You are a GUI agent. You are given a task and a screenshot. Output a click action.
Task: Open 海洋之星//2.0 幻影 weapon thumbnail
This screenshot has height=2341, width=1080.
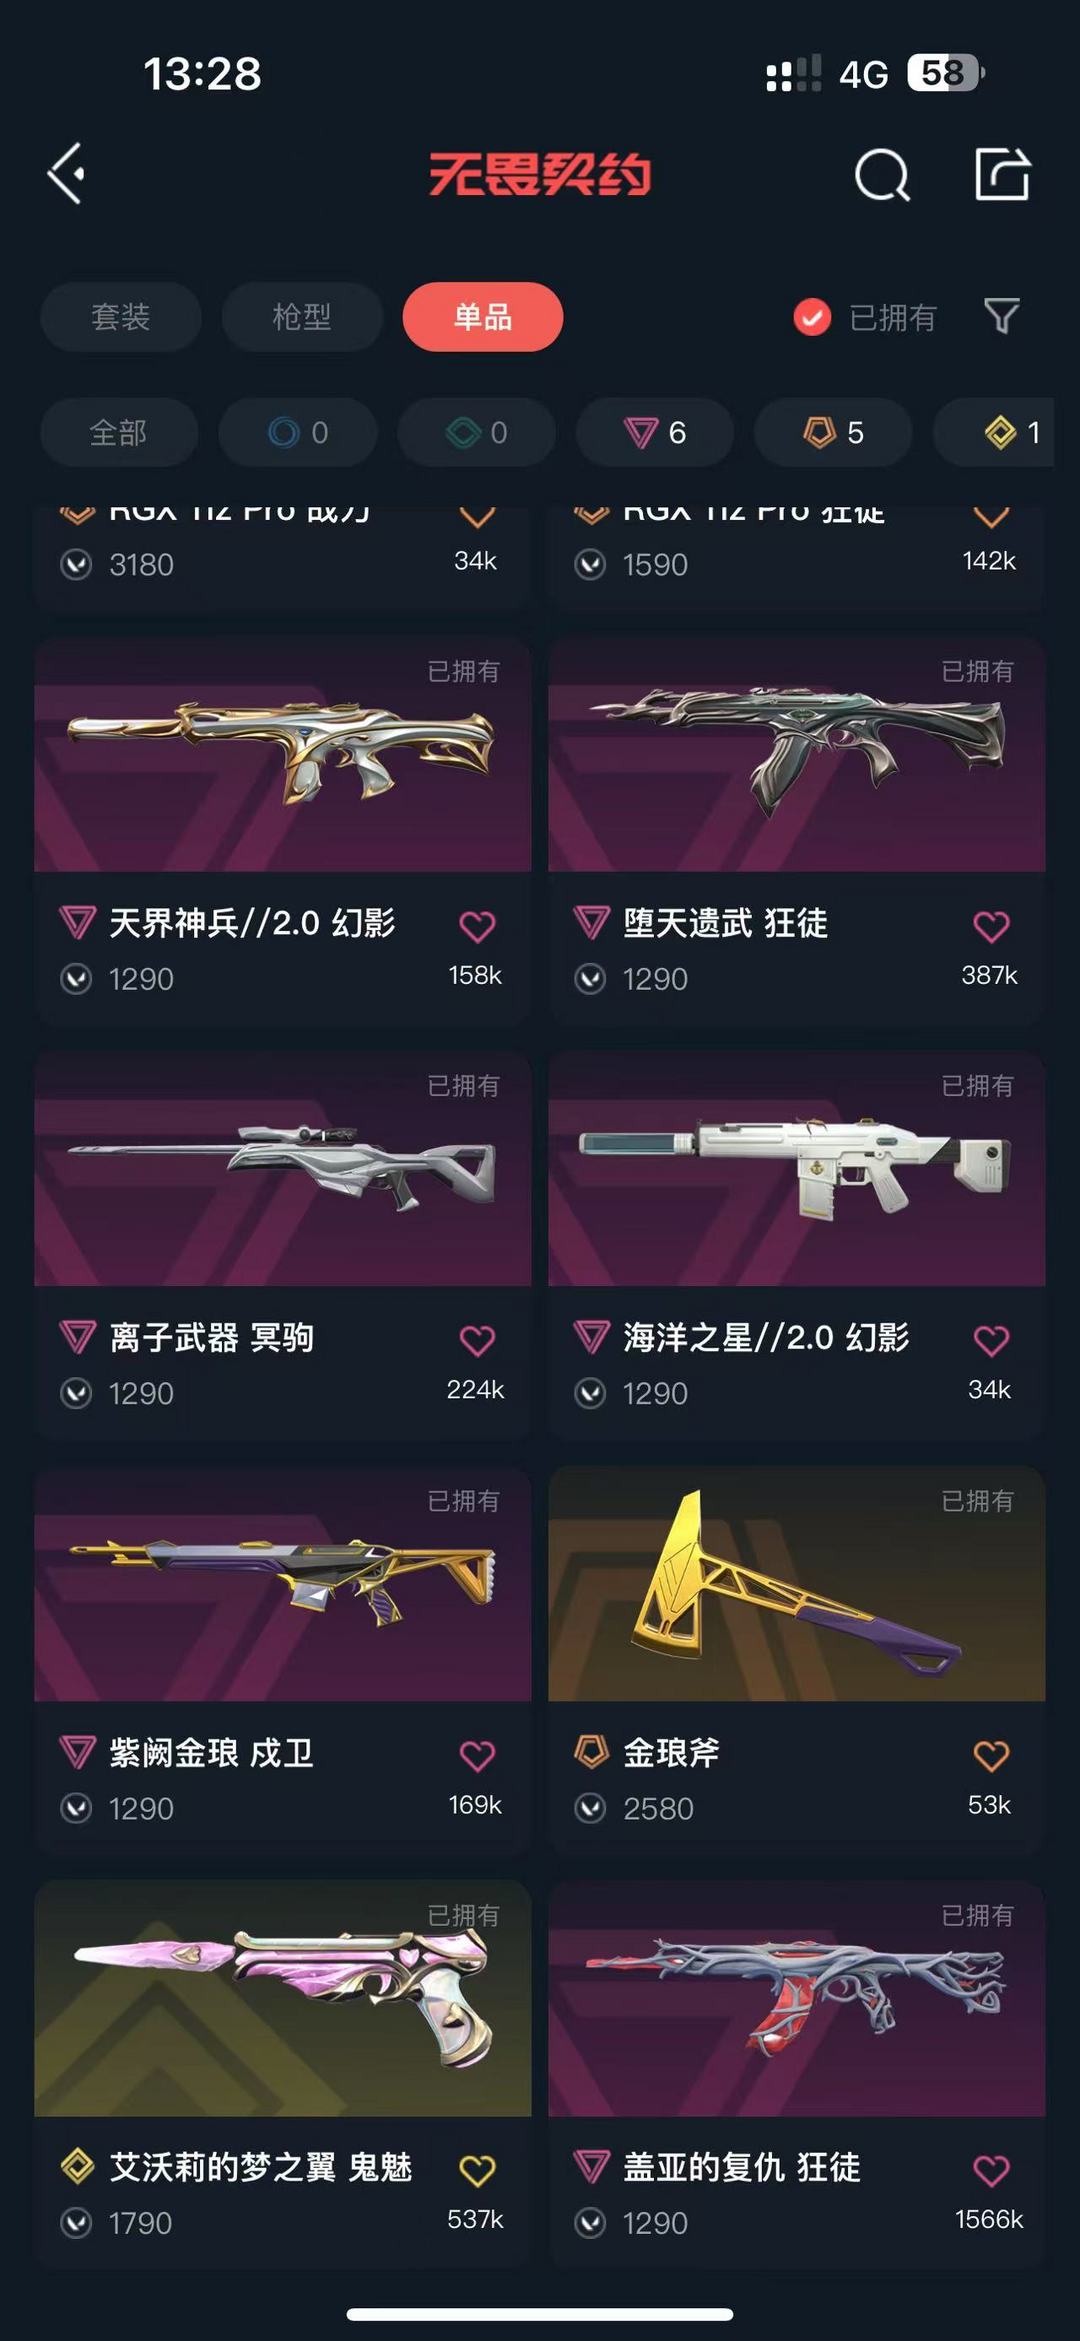tap(797, 1168)
